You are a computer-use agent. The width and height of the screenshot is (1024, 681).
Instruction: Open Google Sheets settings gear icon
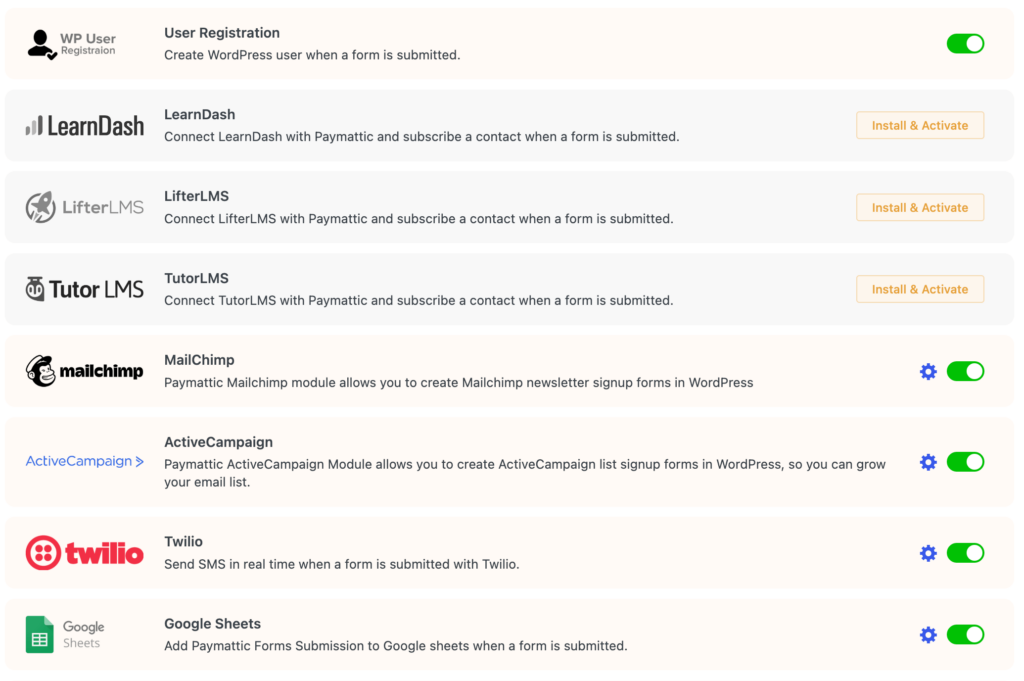click(x=928, y=635)
